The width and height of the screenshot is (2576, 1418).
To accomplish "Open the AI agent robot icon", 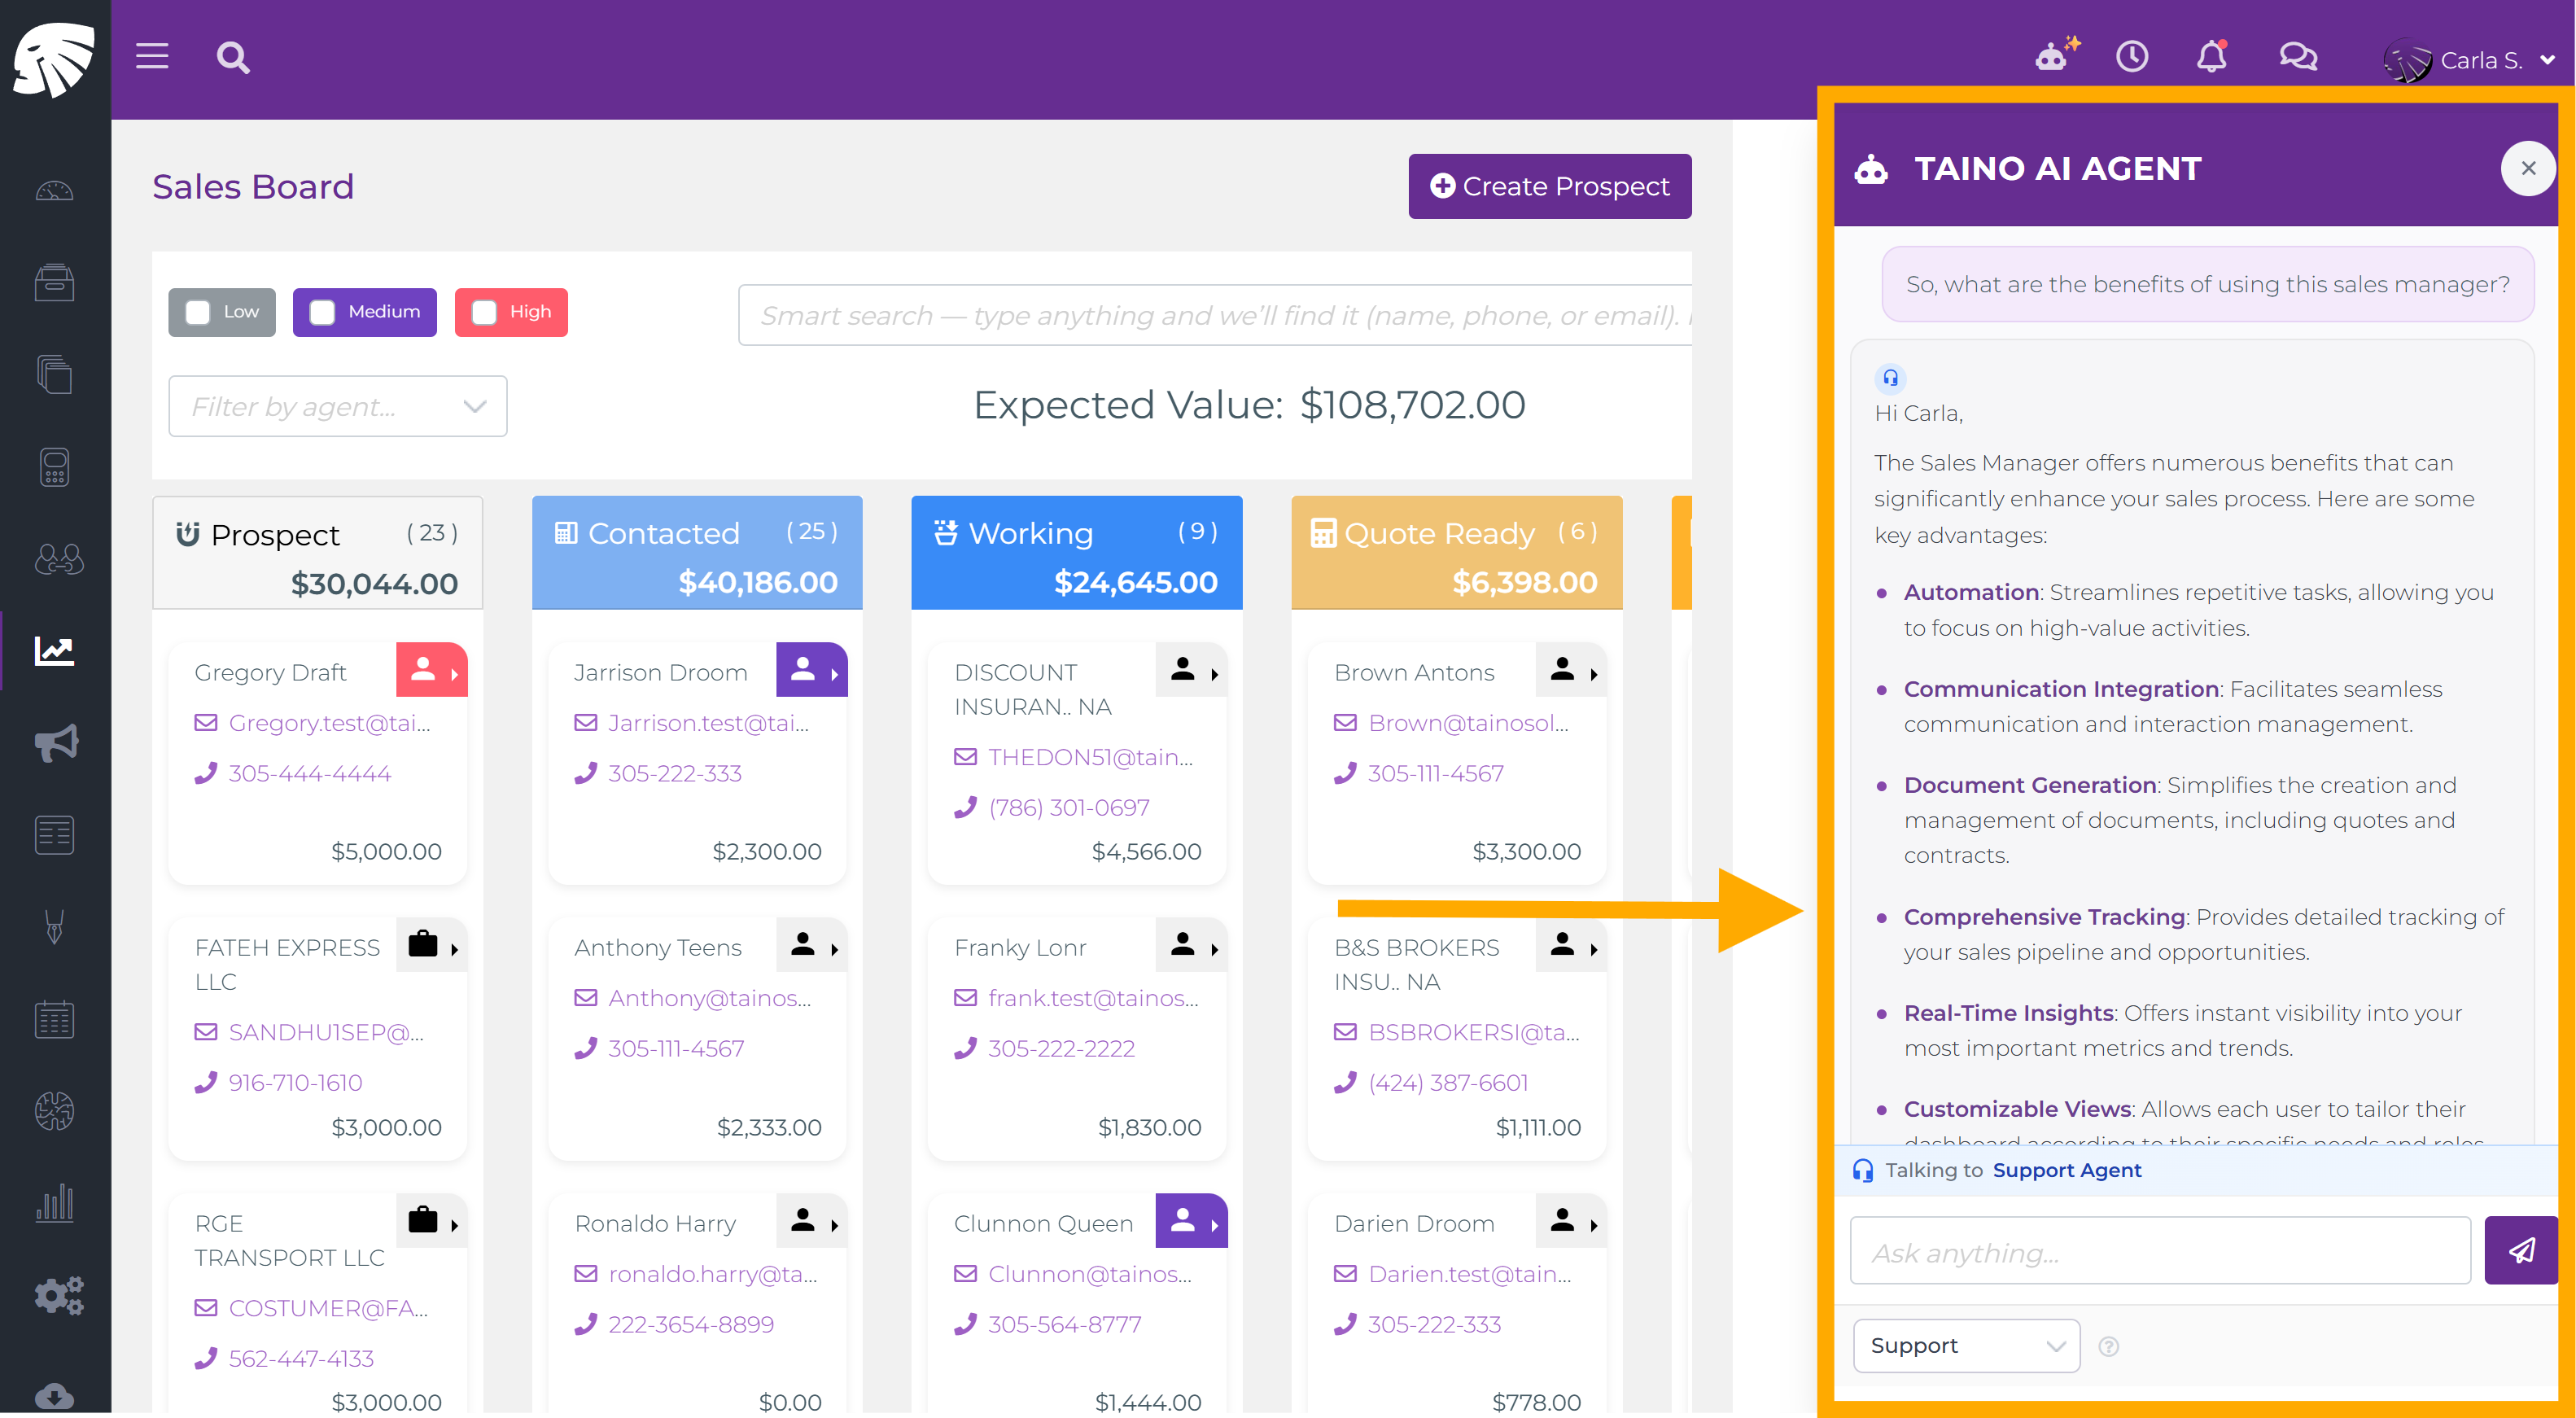I will point(2053,56).
